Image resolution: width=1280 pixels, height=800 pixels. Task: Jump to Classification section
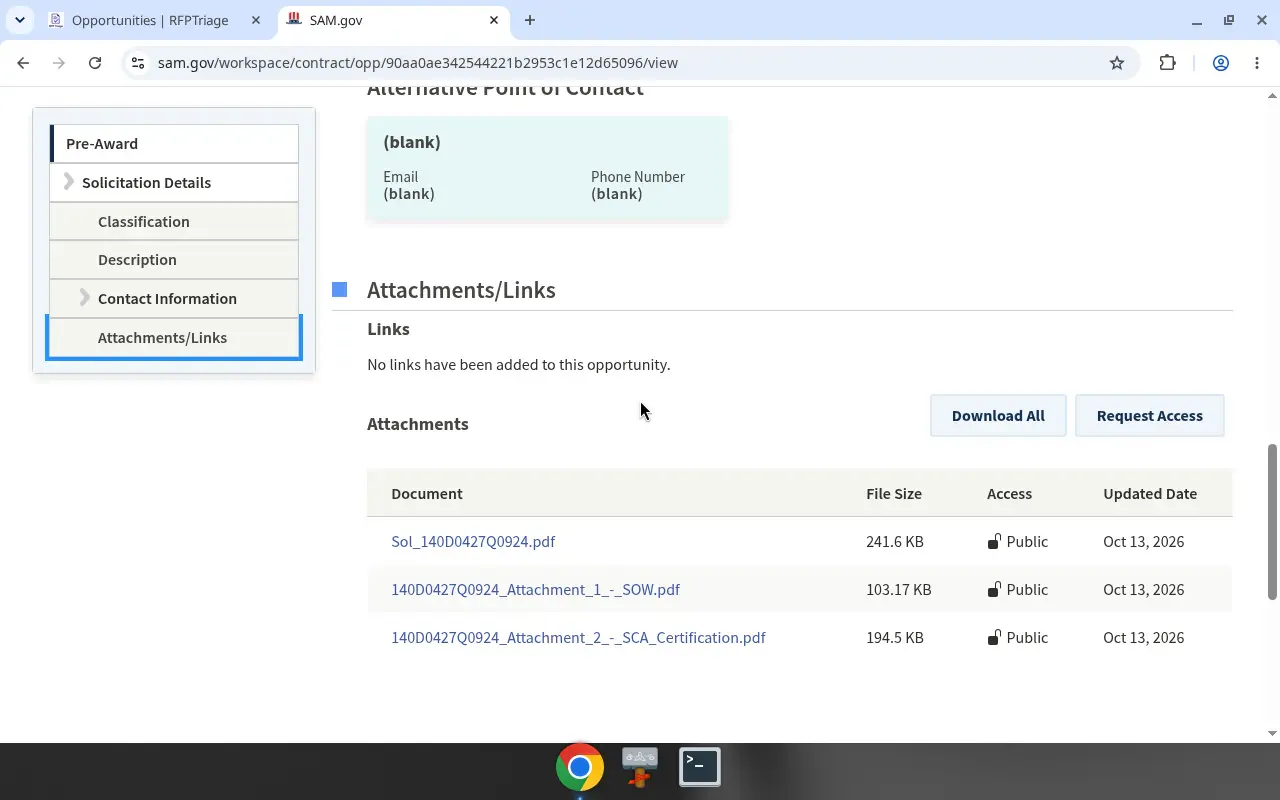[174, 221]
